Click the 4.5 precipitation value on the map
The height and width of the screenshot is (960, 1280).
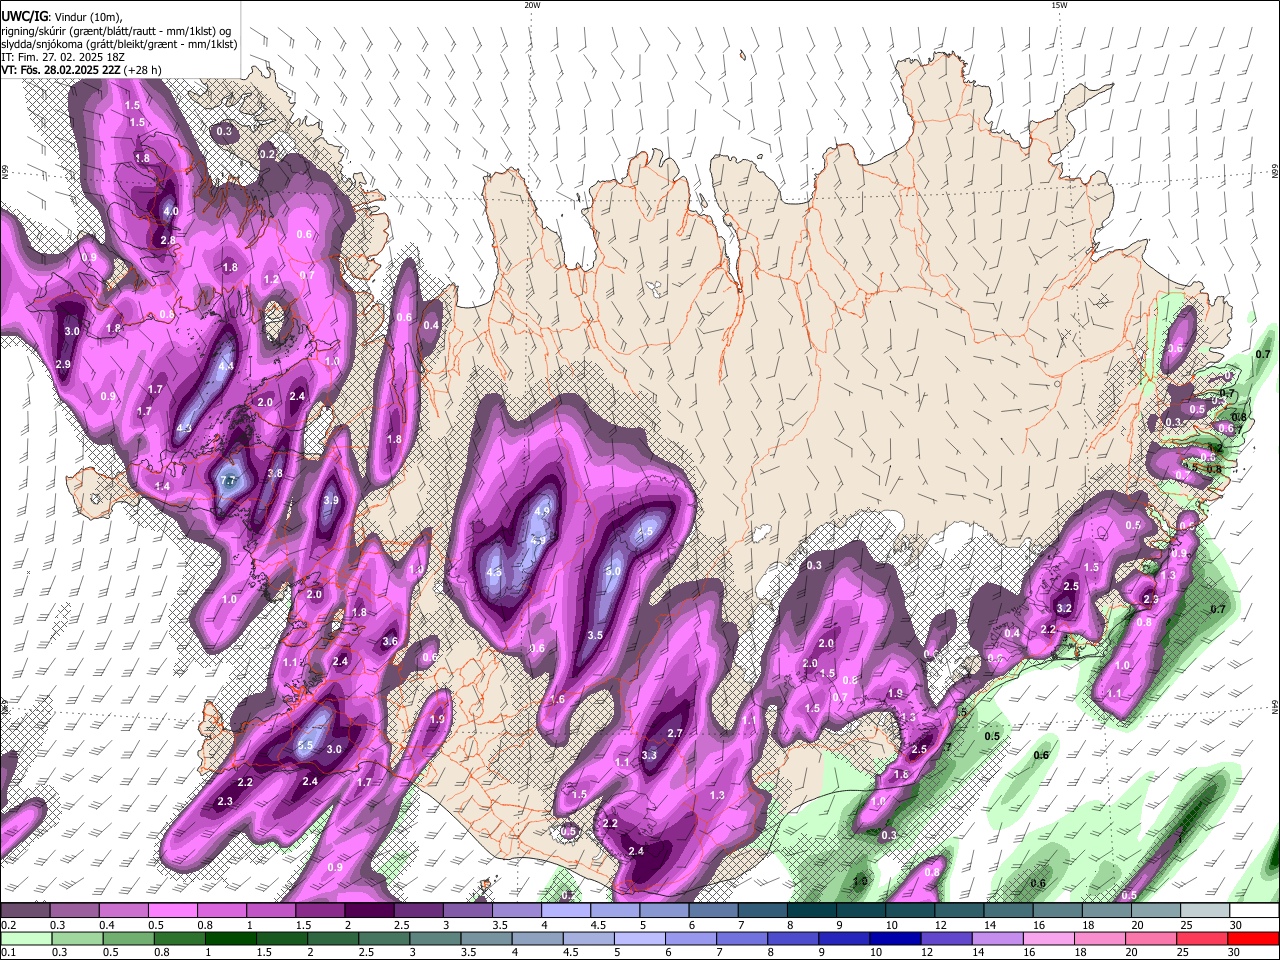tap(646, 531)
